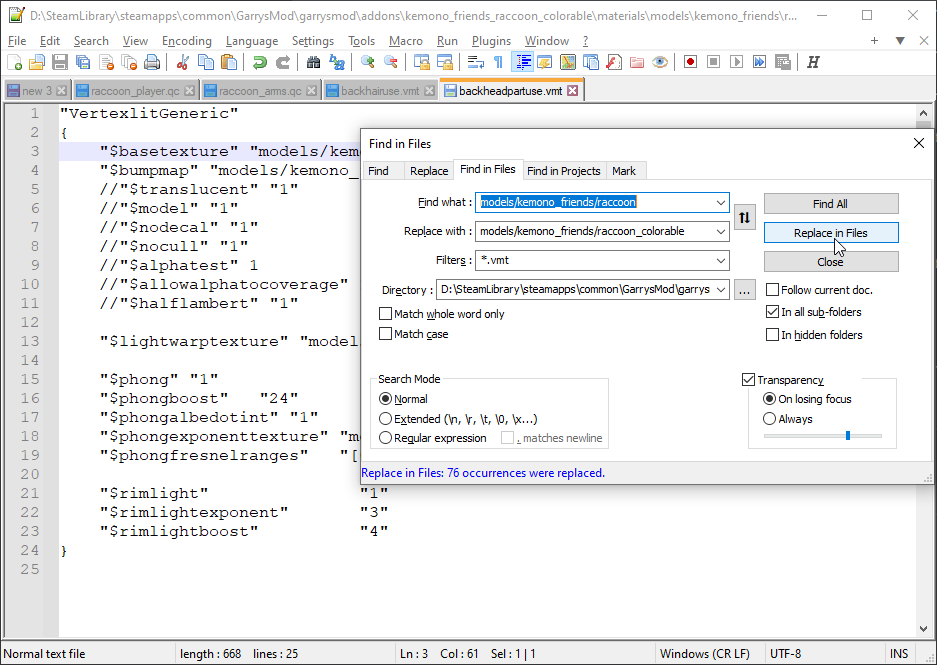Adjust the transparency slider handle
The image size is (937, 665).
(847, 436)
